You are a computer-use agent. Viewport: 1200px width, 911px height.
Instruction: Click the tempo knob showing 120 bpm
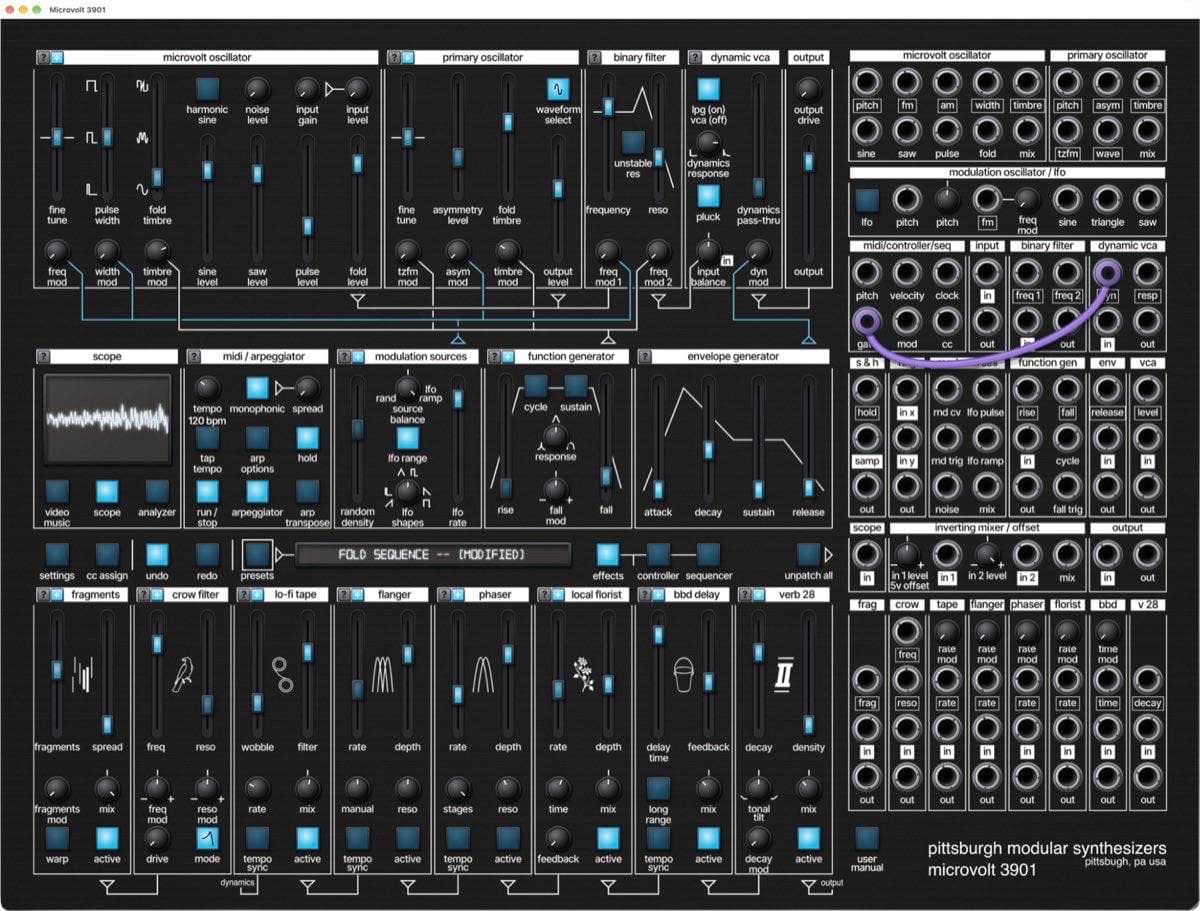pos(207,389)
